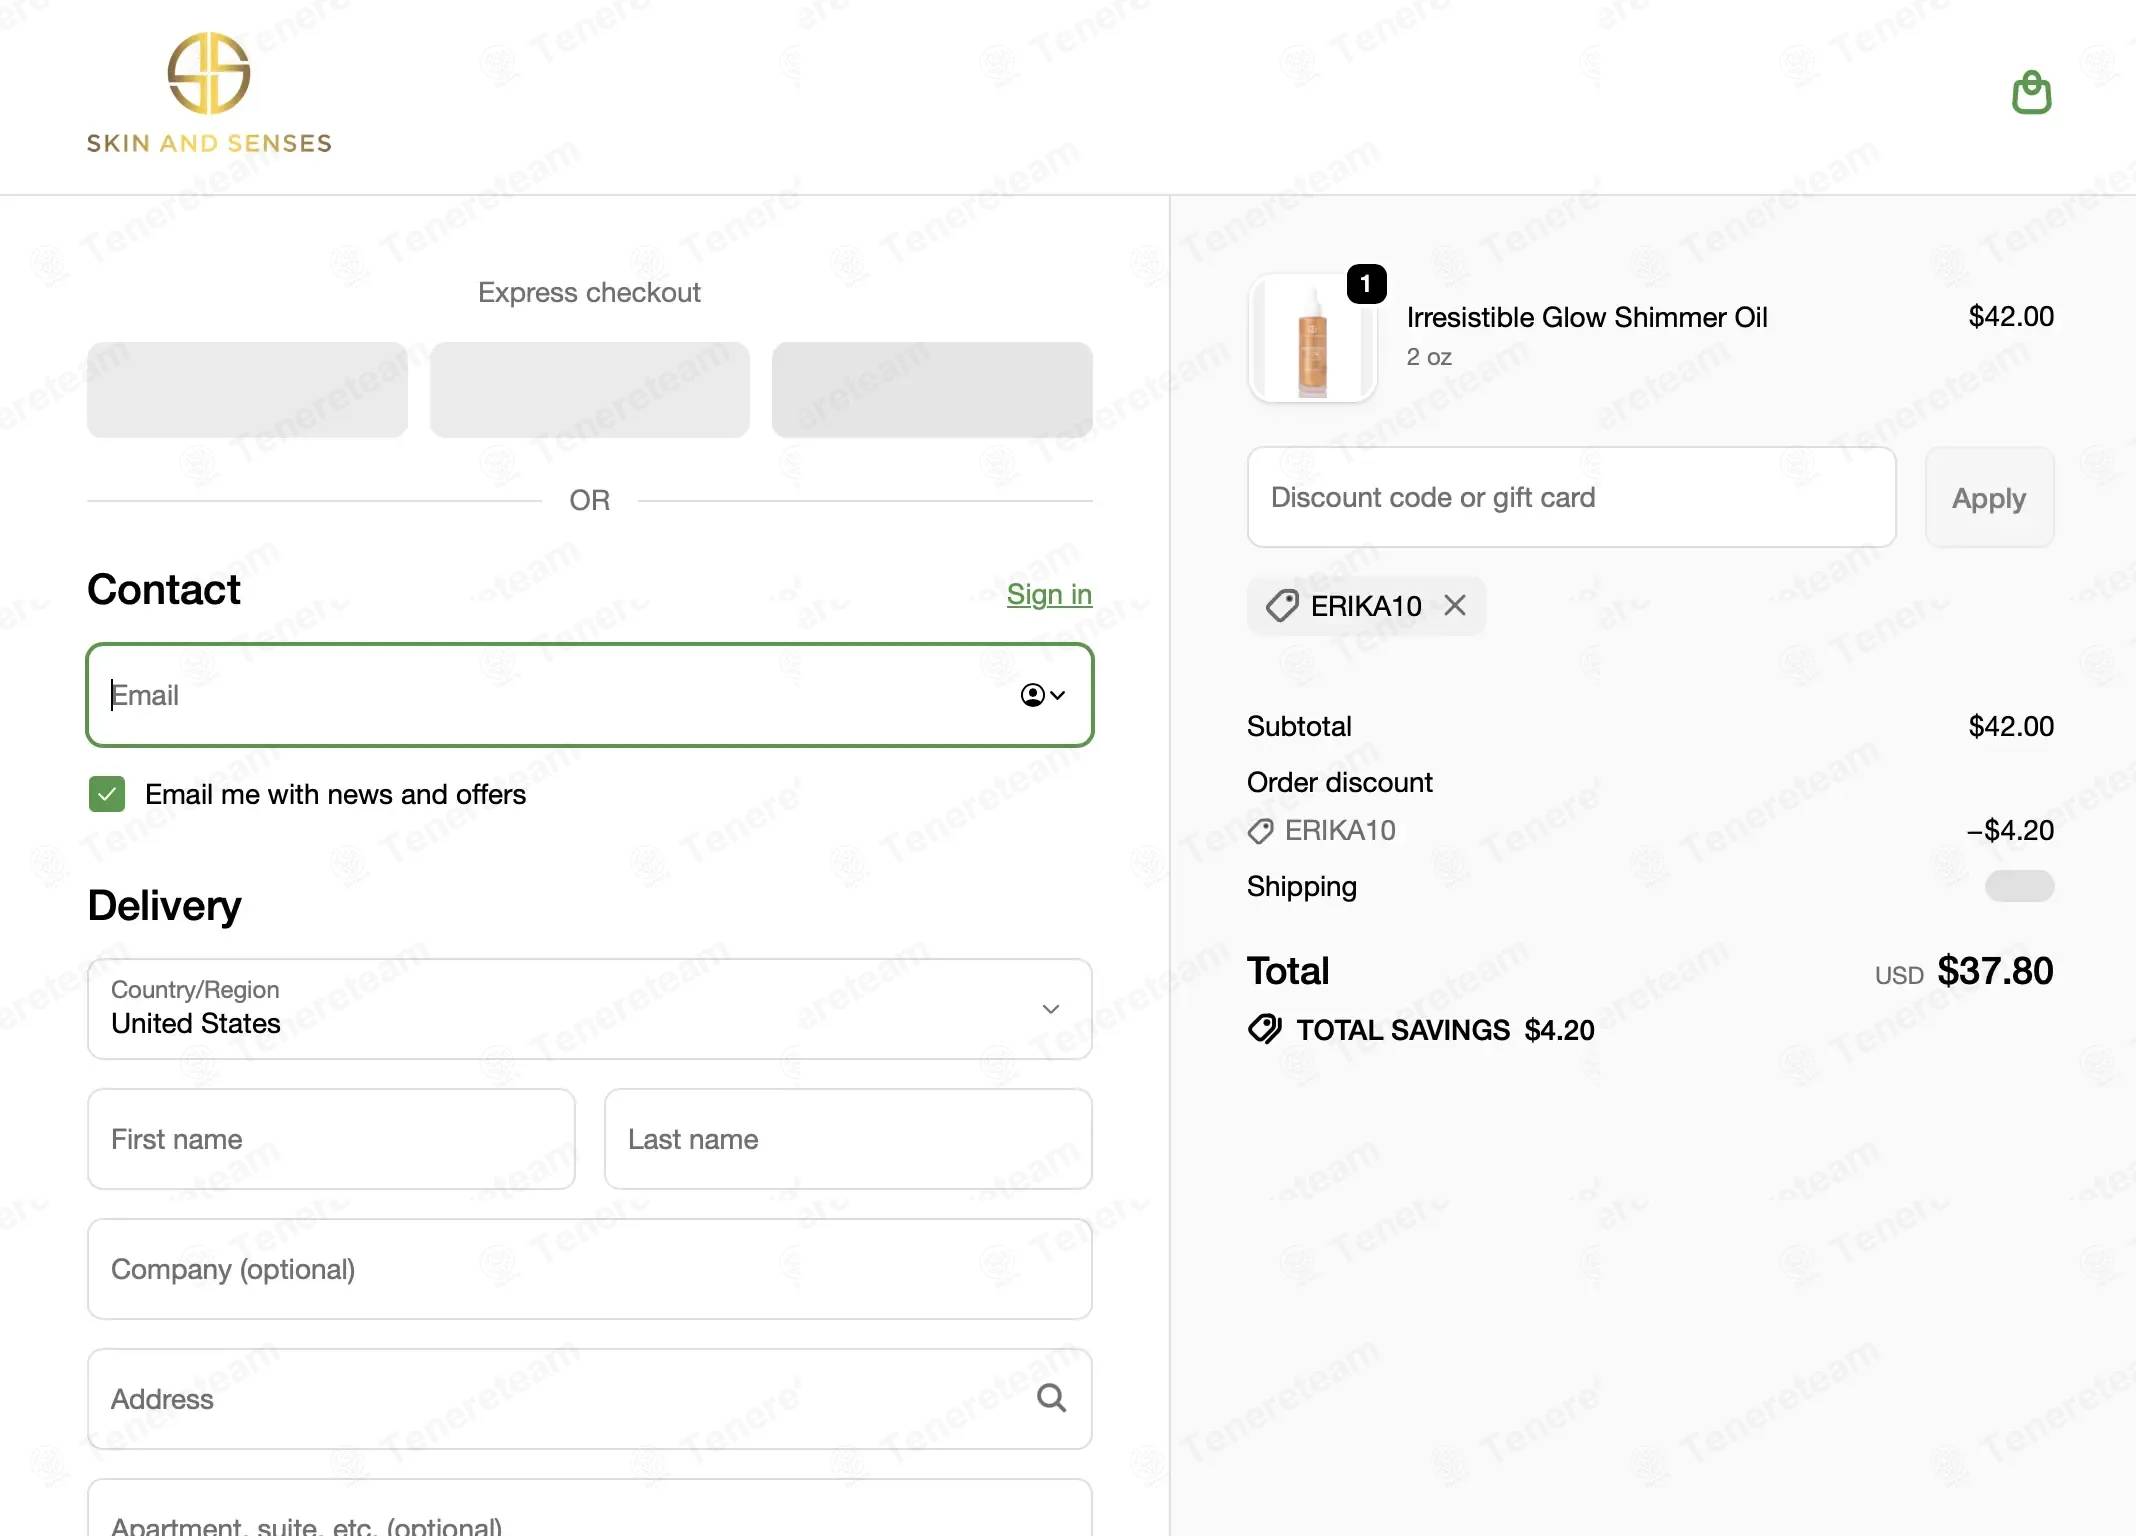Click the Address field
The width and height of the screenshot is (2136, 1536).
pos(590,1399)
